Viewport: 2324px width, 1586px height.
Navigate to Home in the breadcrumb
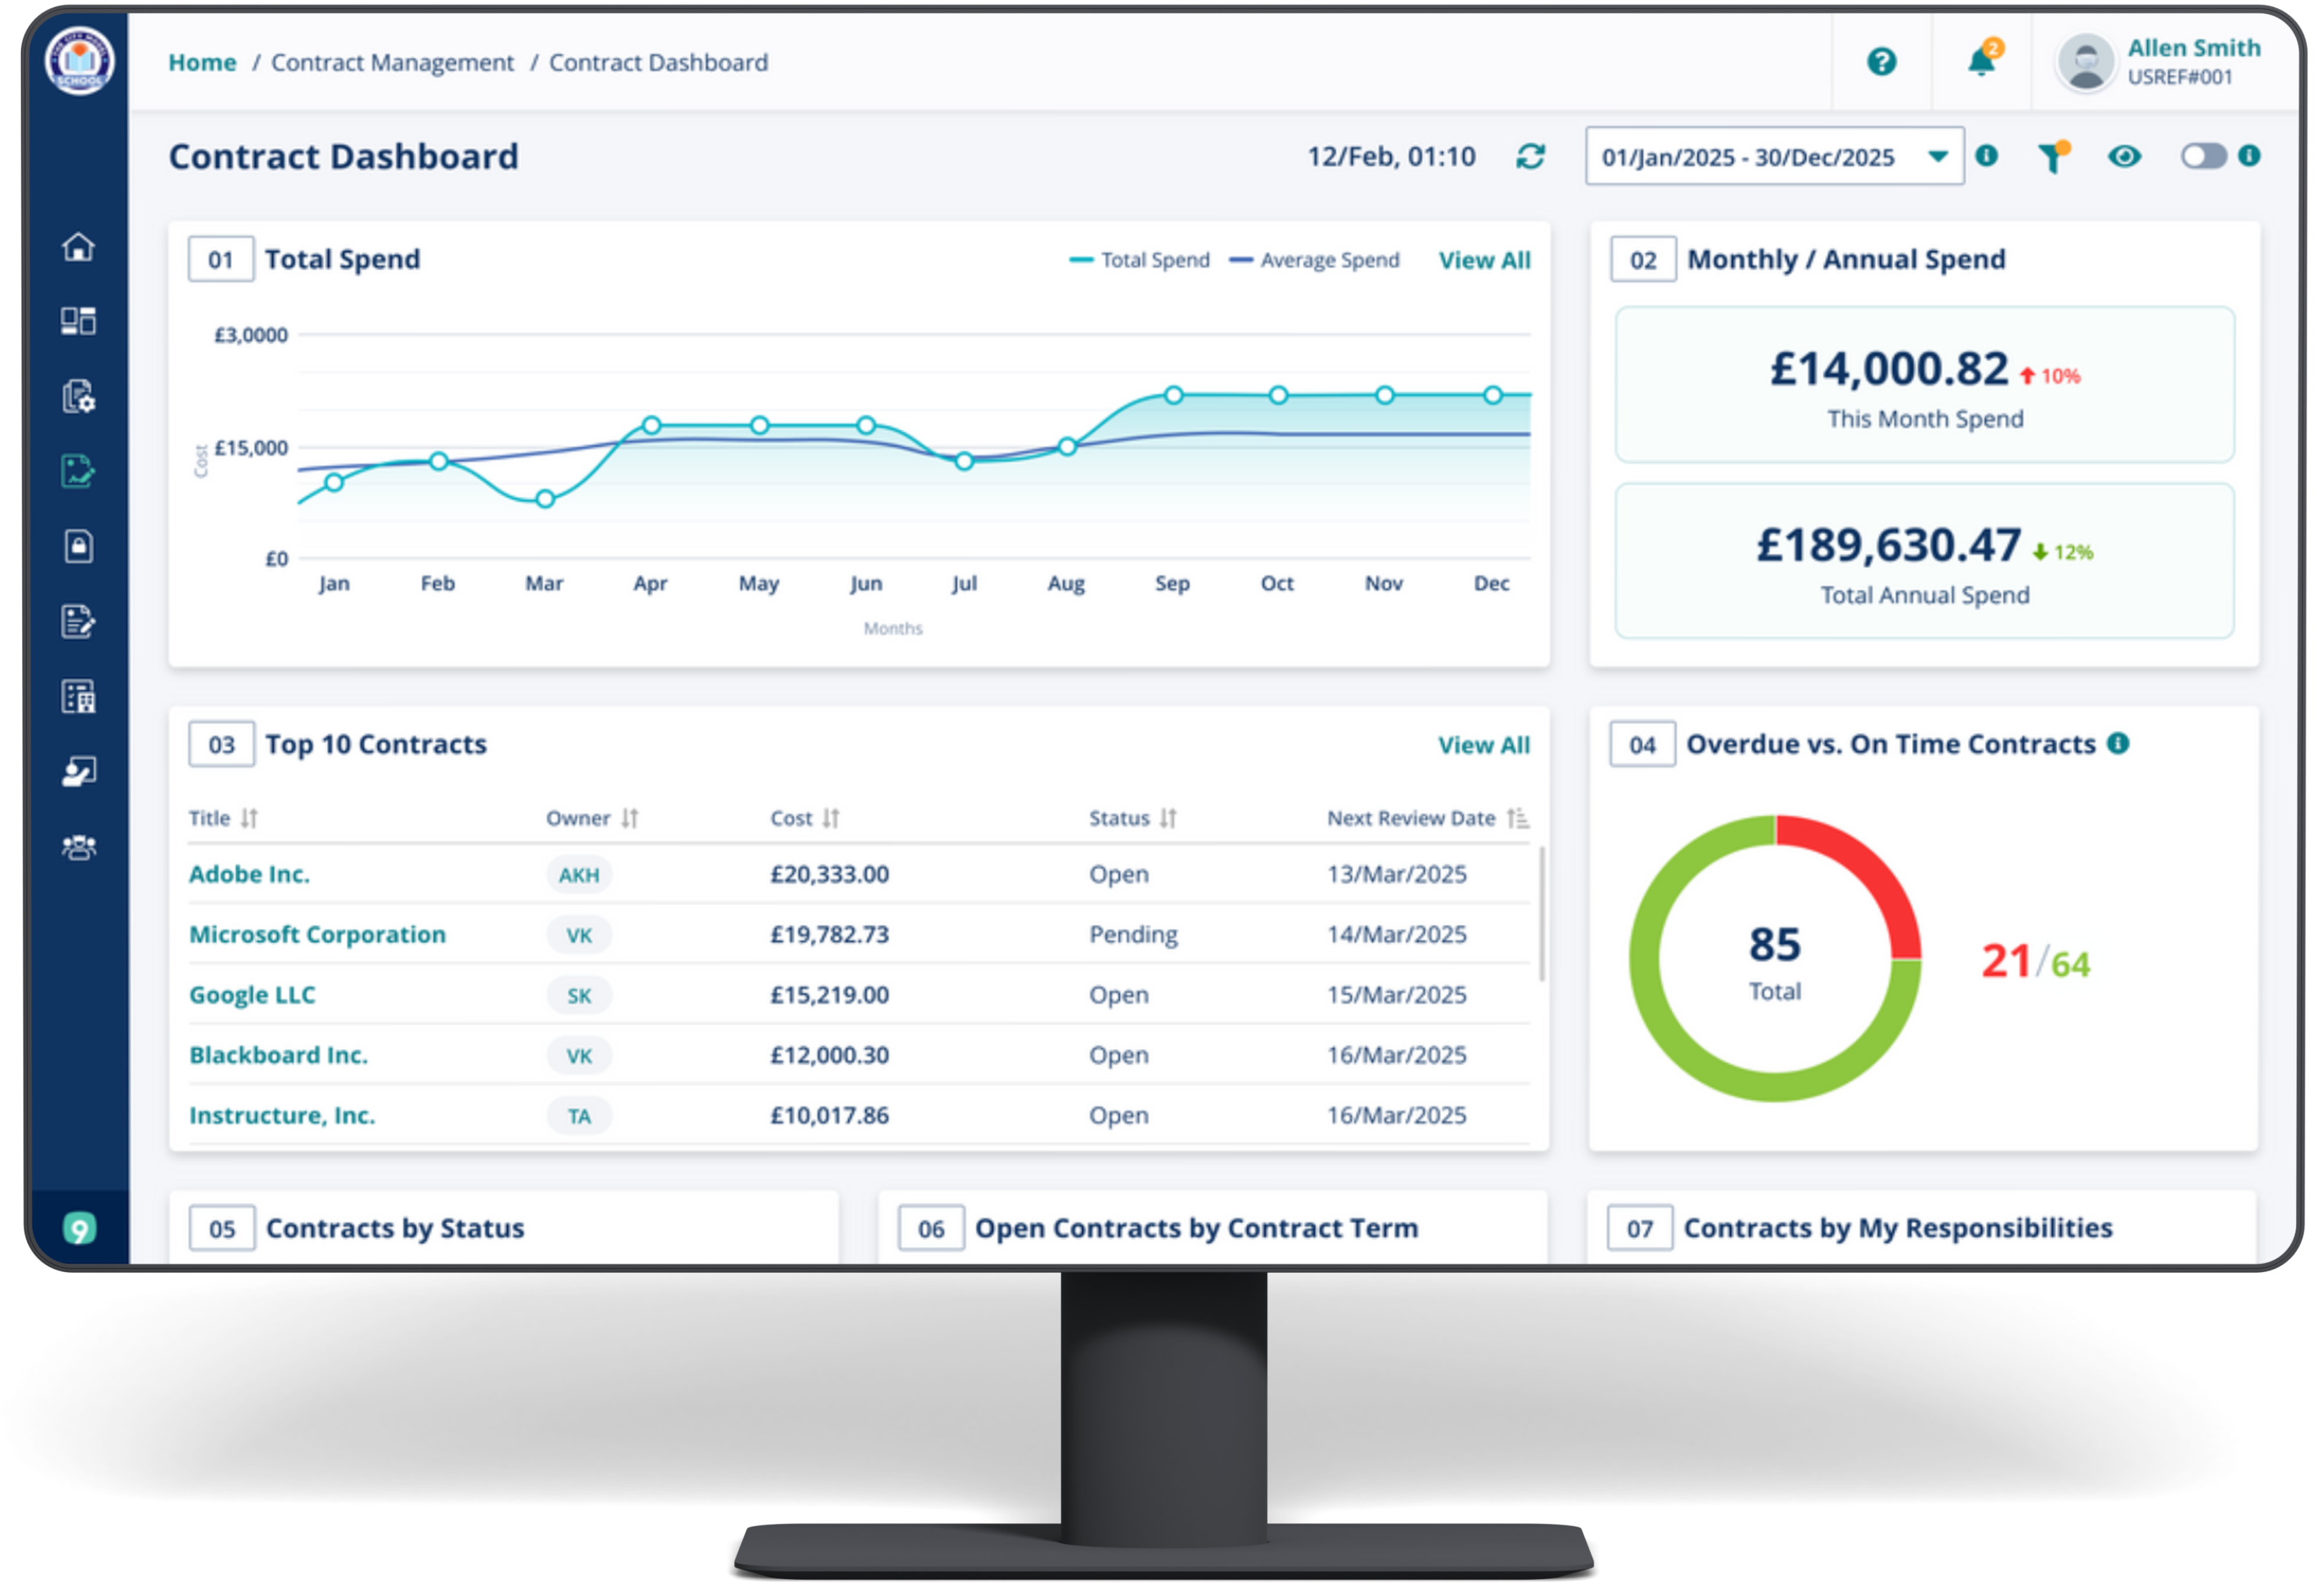pos(202,62)
